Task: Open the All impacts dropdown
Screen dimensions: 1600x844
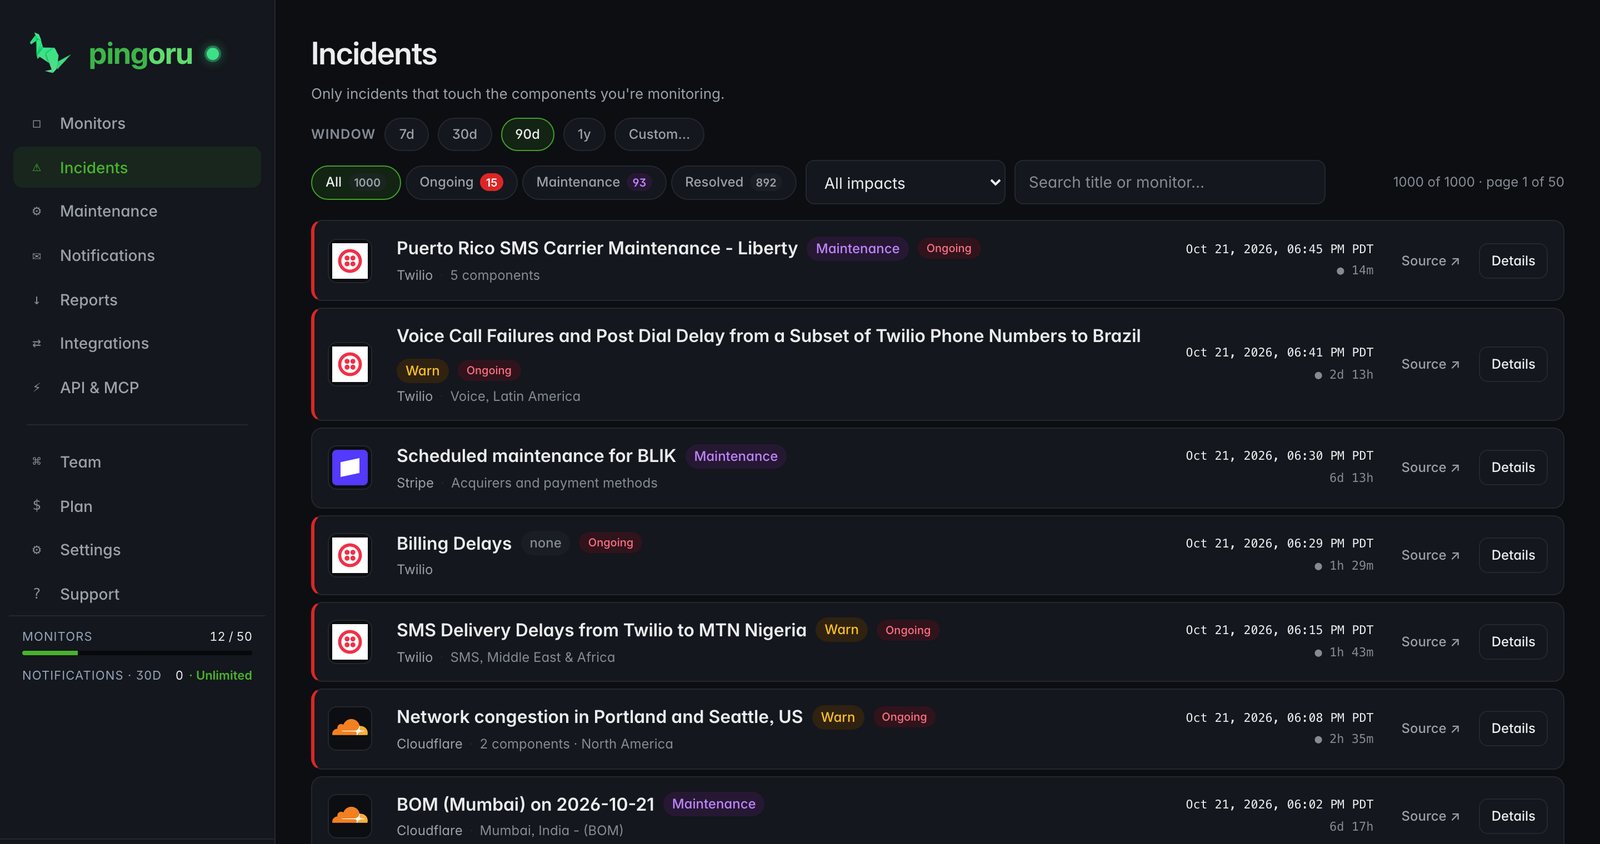Action: [x=905, y=182]
